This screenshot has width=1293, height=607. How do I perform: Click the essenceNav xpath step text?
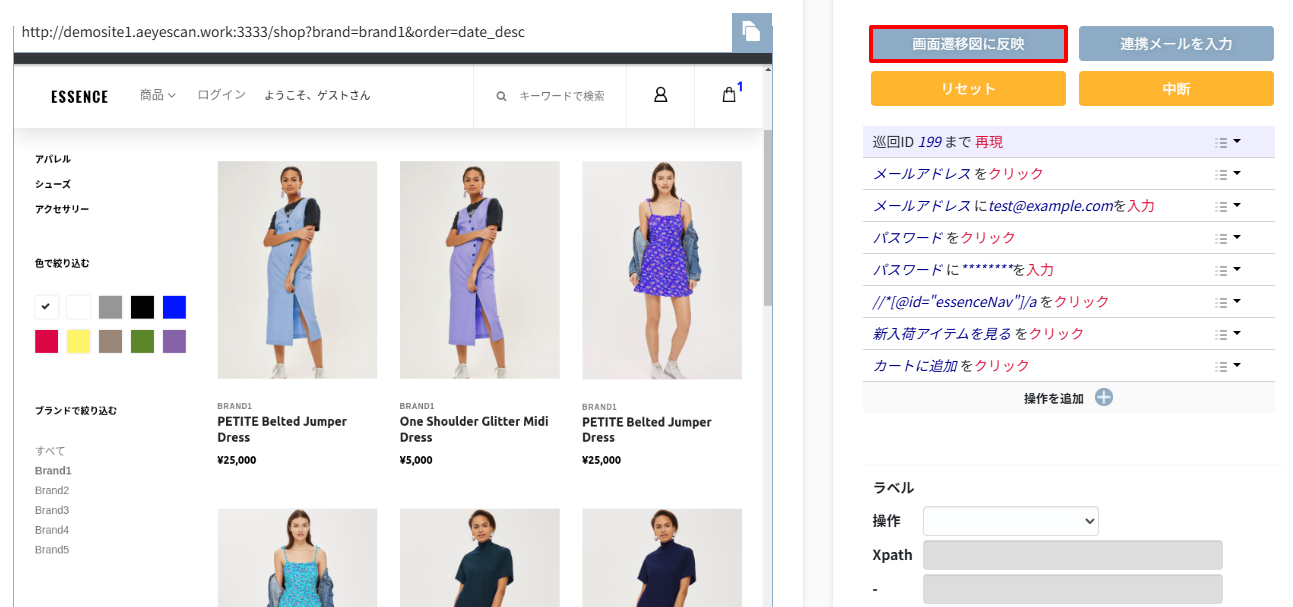[991, 302]
